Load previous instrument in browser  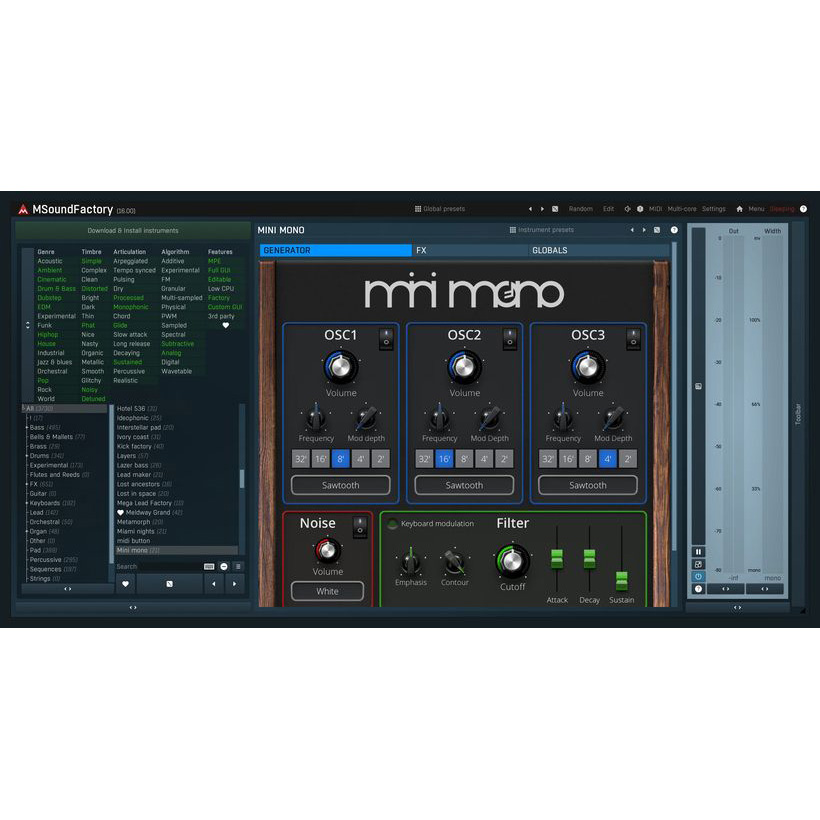point(213,584)
